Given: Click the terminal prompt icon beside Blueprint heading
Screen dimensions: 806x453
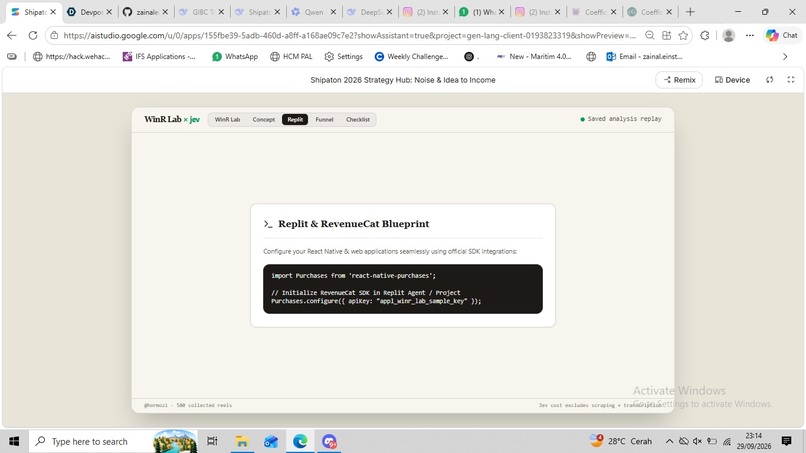Looking at the screenshot, I should 268,224.
